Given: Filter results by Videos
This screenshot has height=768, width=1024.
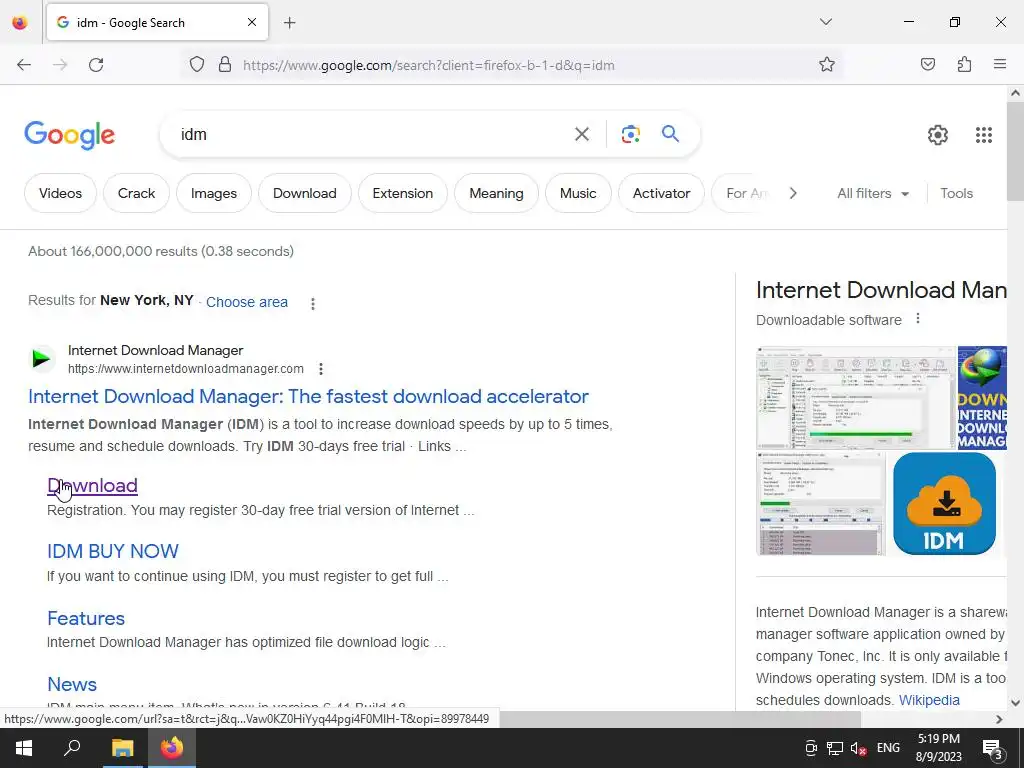Looking at the screenshot, I should [60, 193].
